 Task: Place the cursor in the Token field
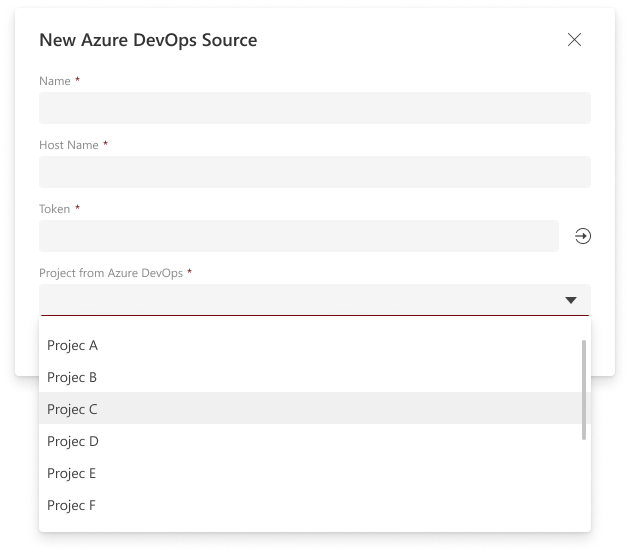click(298, 236)
